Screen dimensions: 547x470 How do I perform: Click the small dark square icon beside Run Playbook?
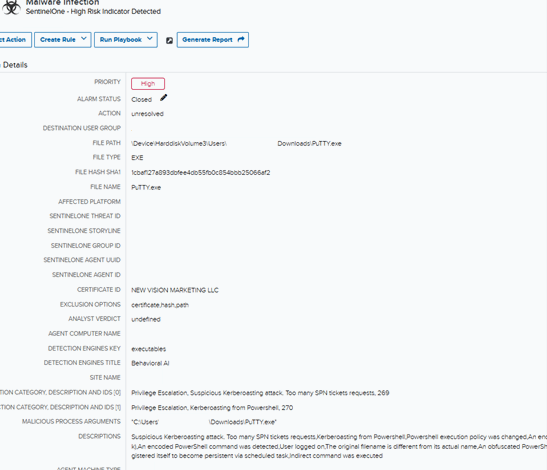pos(169,40)
